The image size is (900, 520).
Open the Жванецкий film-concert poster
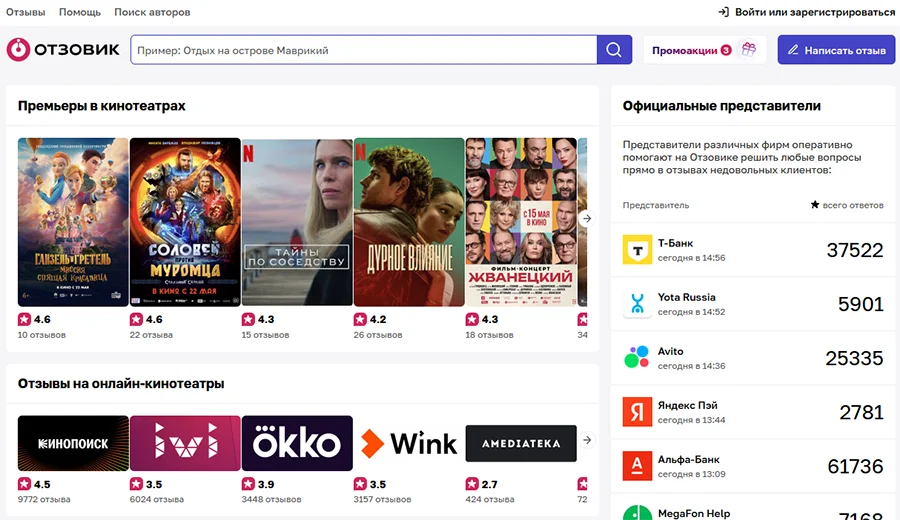tap(521, 222)
